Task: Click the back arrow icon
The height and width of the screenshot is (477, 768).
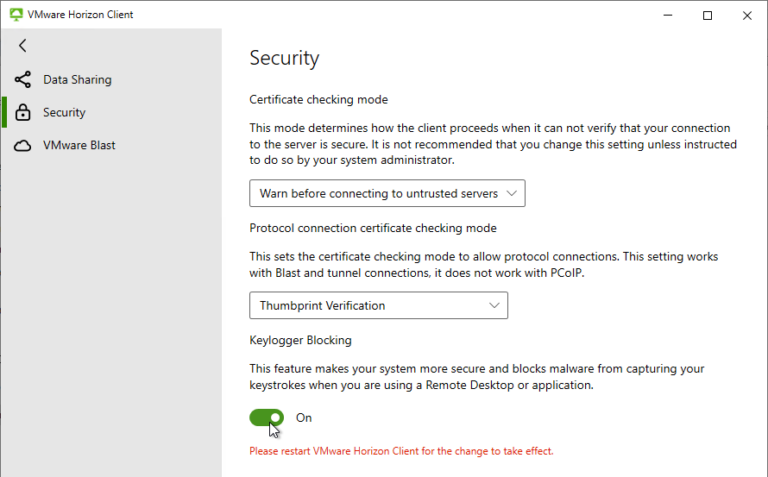Action: click(22, 45)
